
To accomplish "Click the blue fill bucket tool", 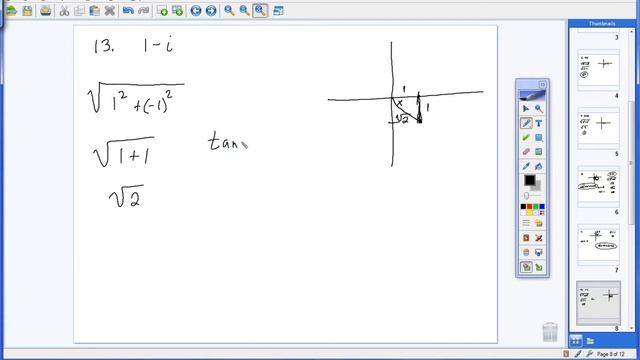I will click(539, 166).
